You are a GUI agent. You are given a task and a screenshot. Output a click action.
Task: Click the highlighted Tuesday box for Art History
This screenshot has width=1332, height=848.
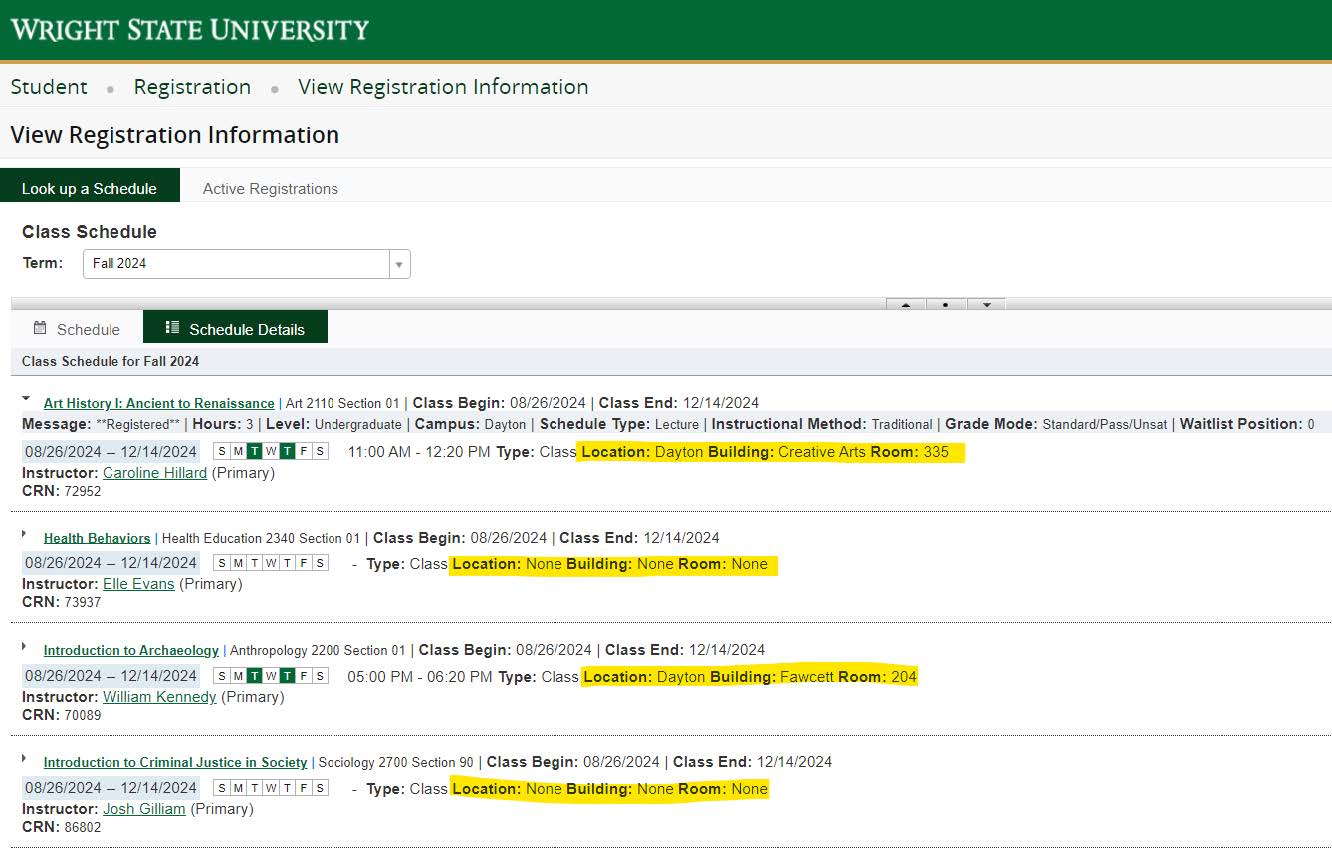[255, 451]
